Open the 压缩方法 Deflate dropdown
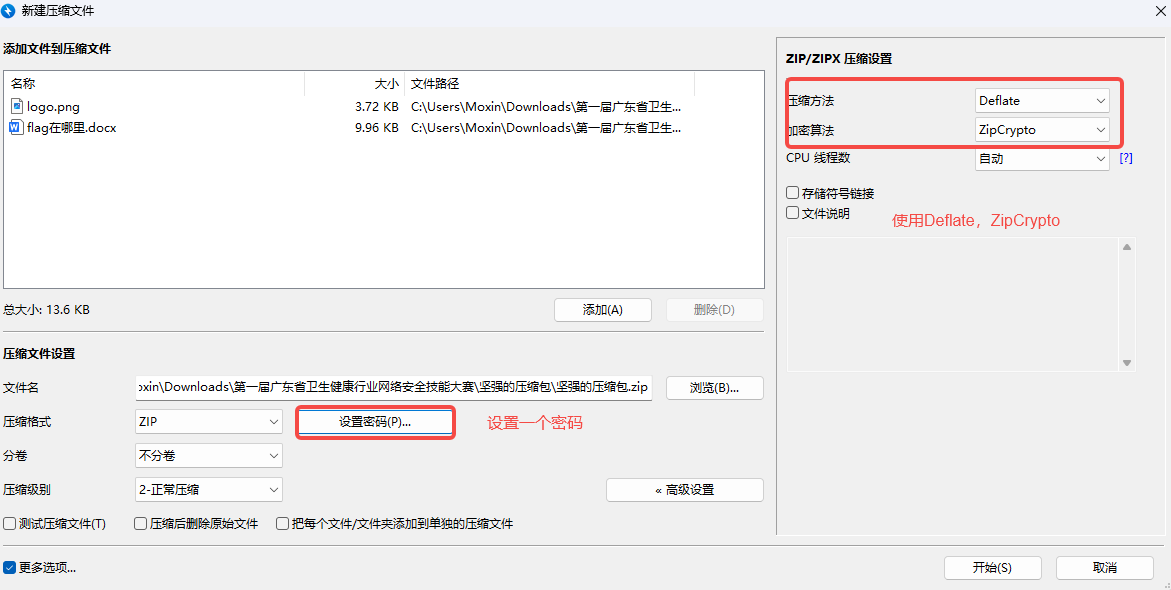Image resolution: width=1171 pixels, height=590 pixels. 1042,101
